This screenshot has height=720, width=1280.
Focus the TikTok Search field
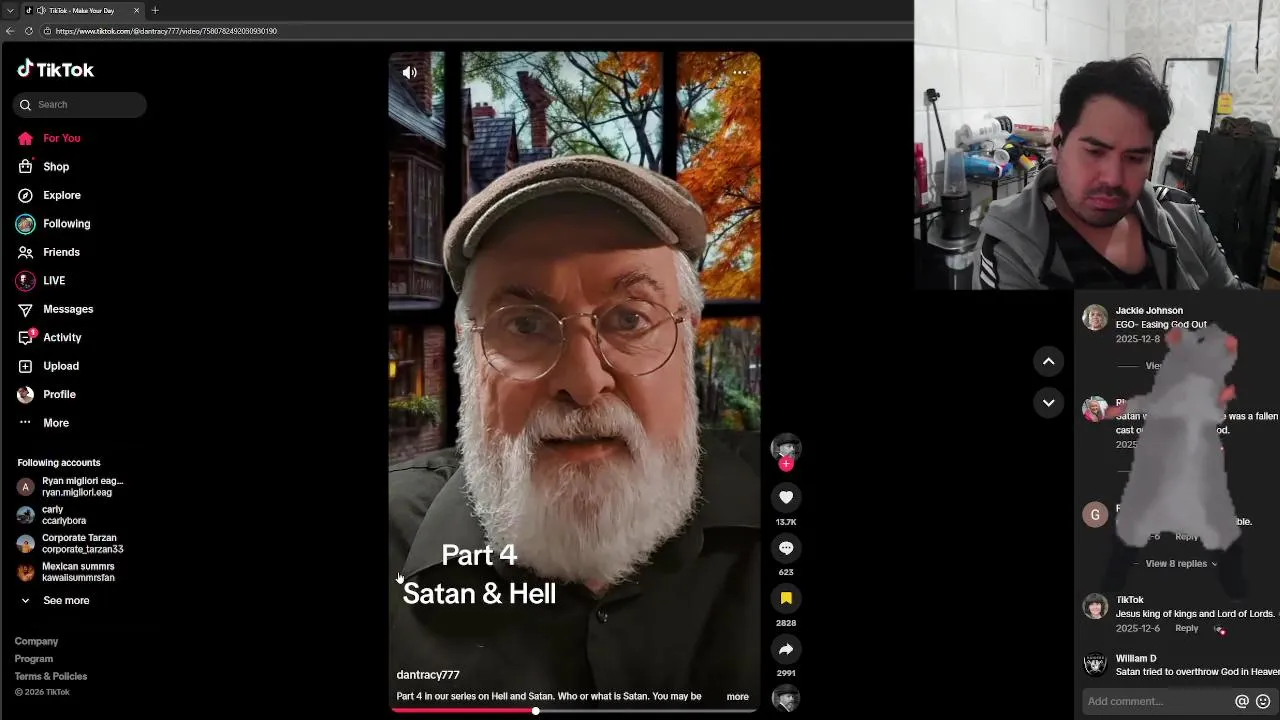coord(80,105)
